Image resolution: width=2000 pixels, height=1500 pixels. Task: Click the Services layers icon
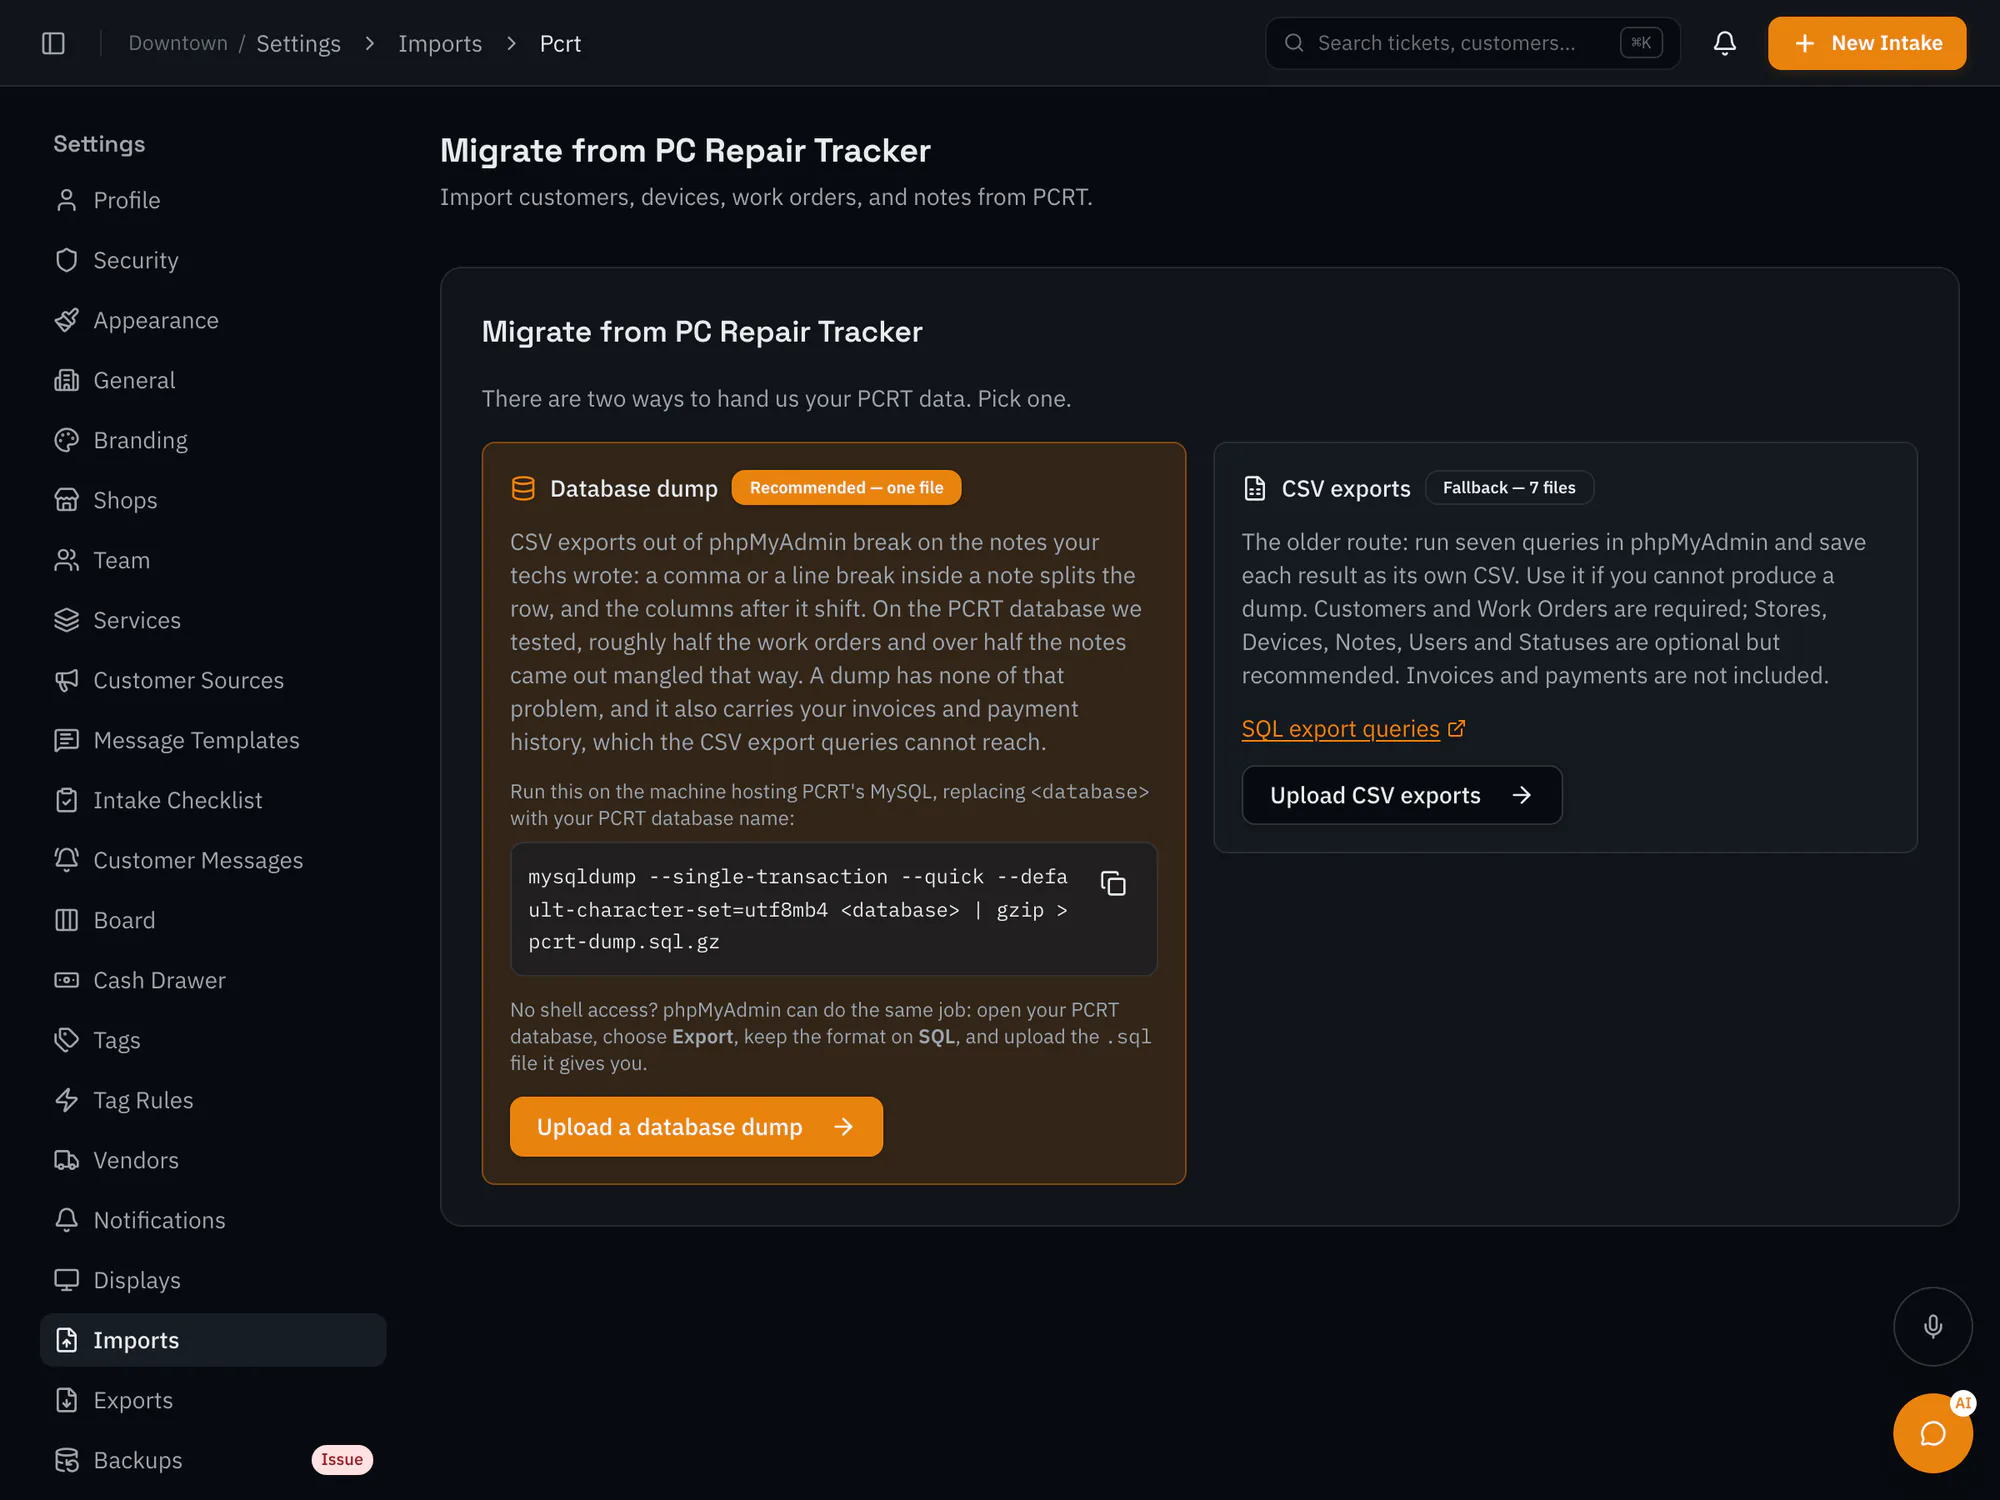point(67,620)
